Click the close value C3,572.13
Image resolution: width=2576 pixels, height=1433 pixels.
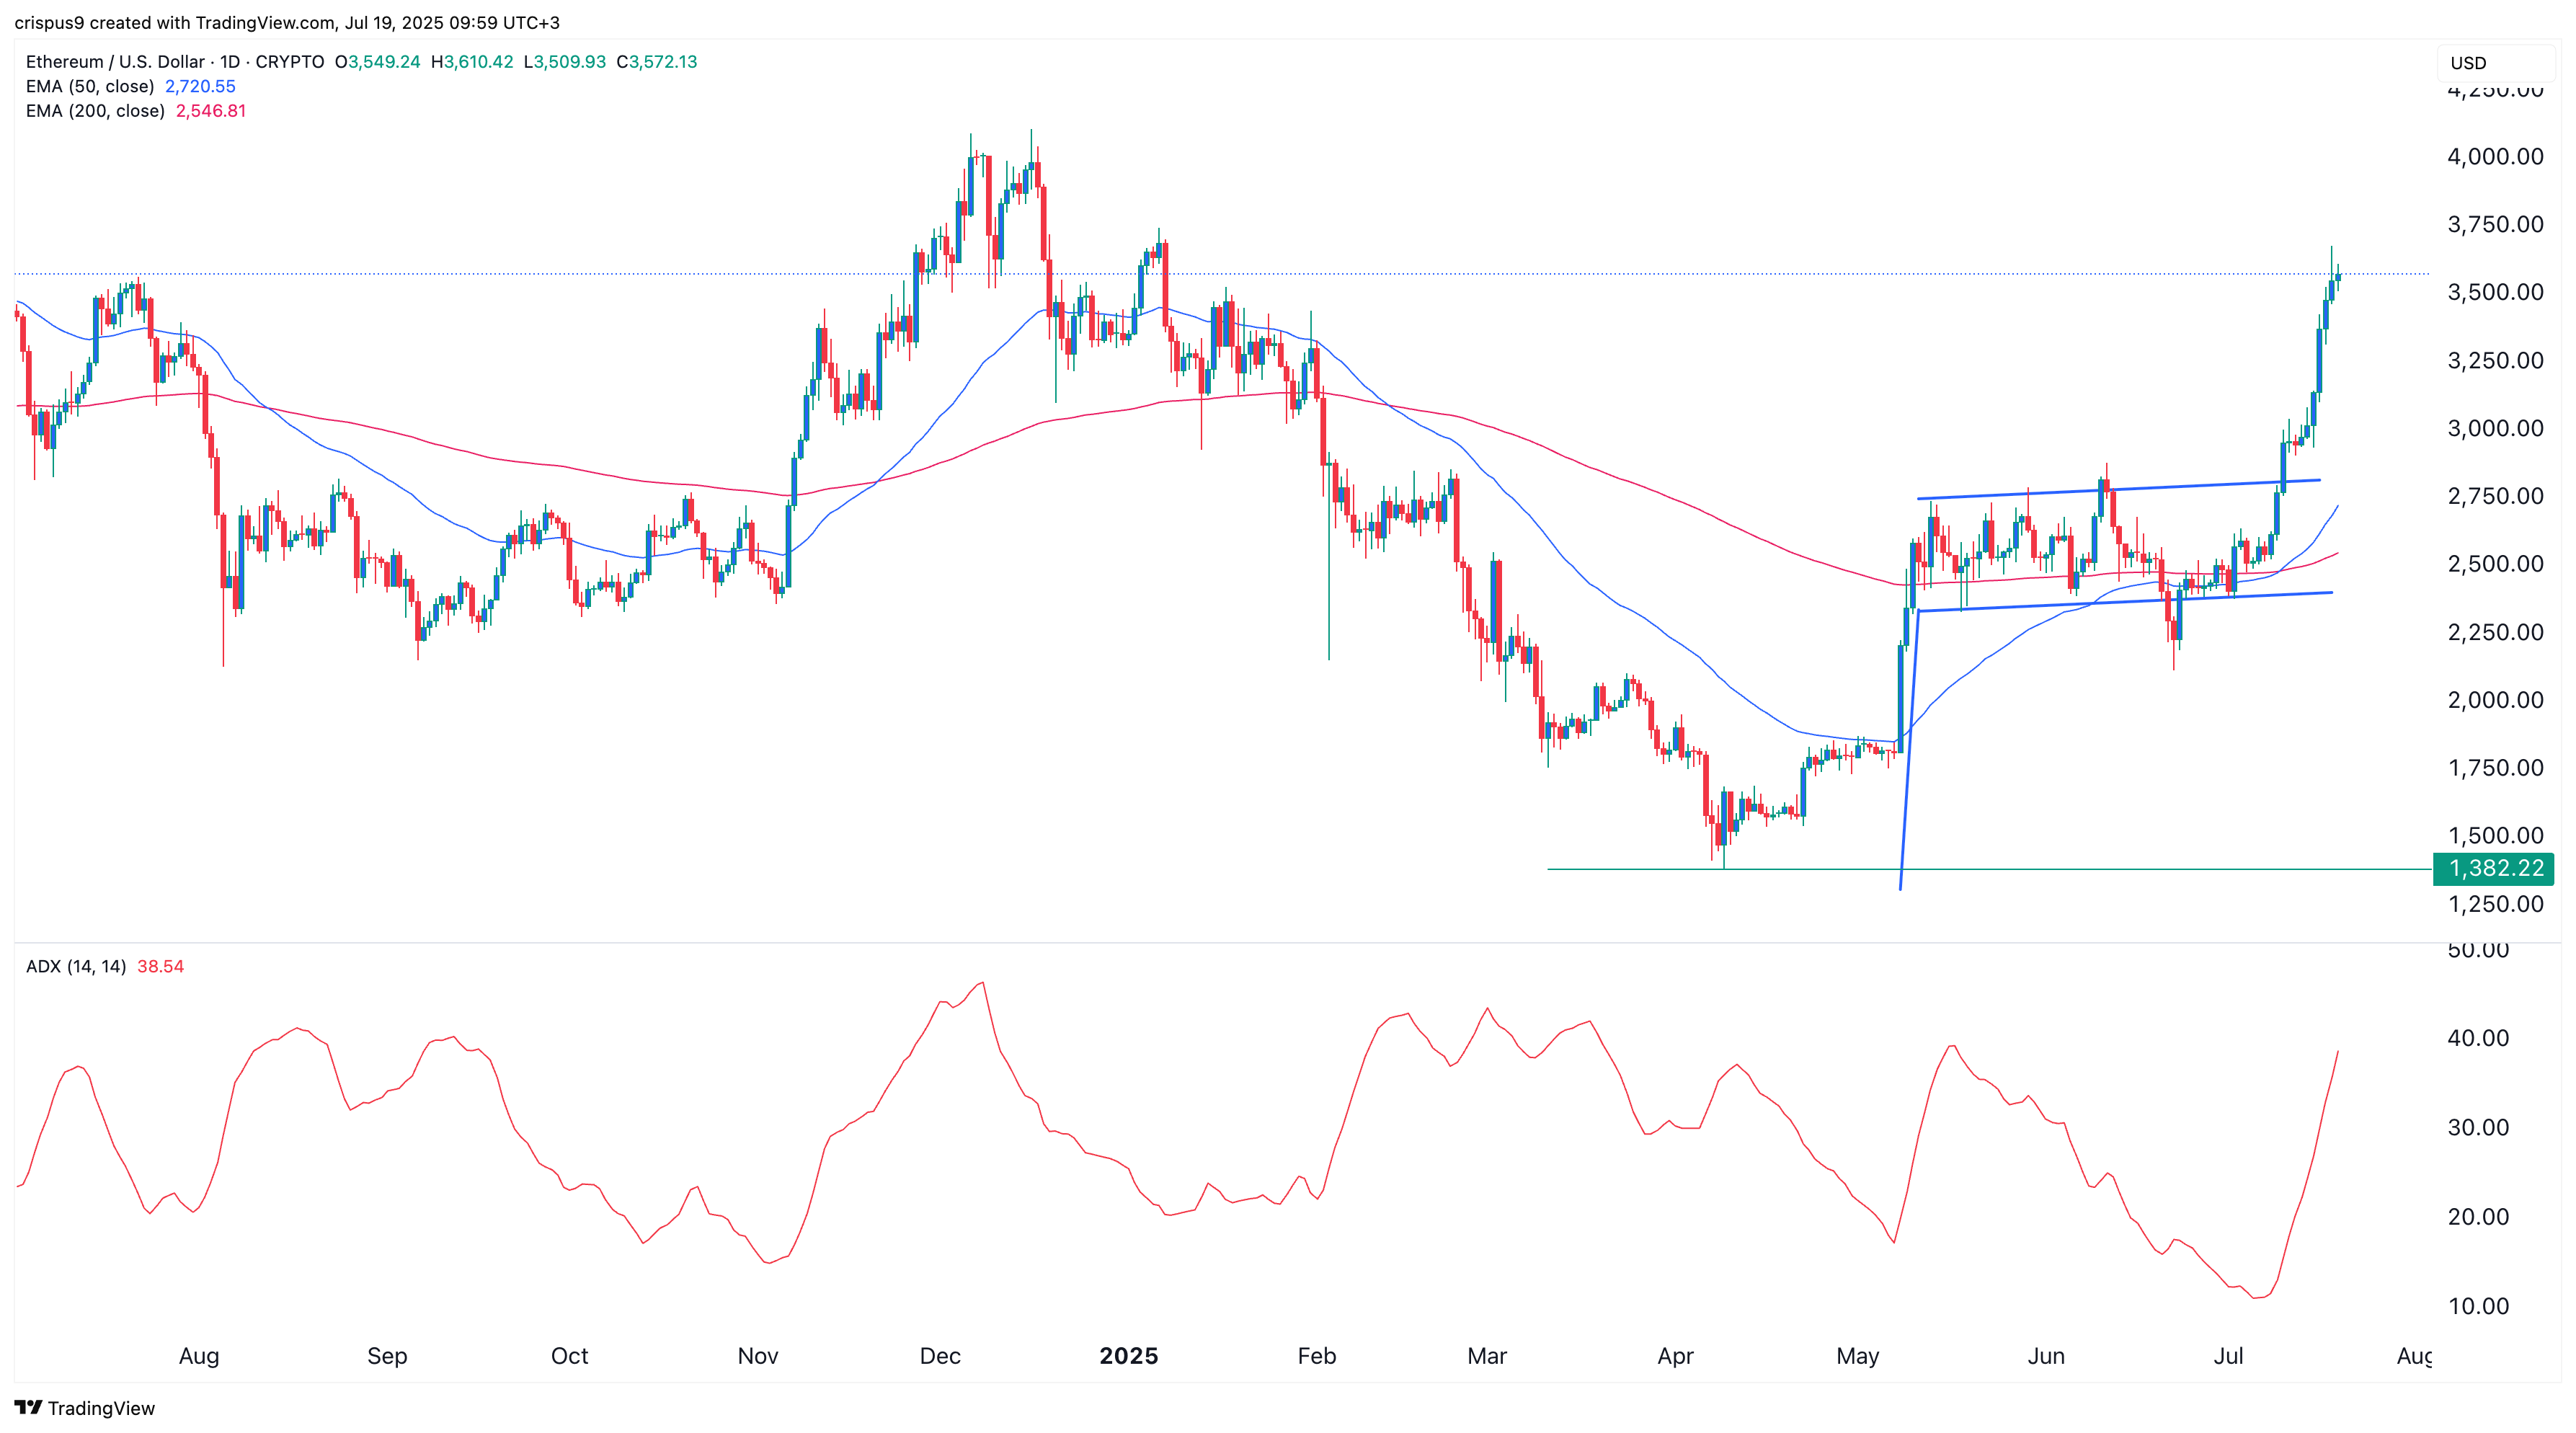pyautogui.click(x=657, y=61)
